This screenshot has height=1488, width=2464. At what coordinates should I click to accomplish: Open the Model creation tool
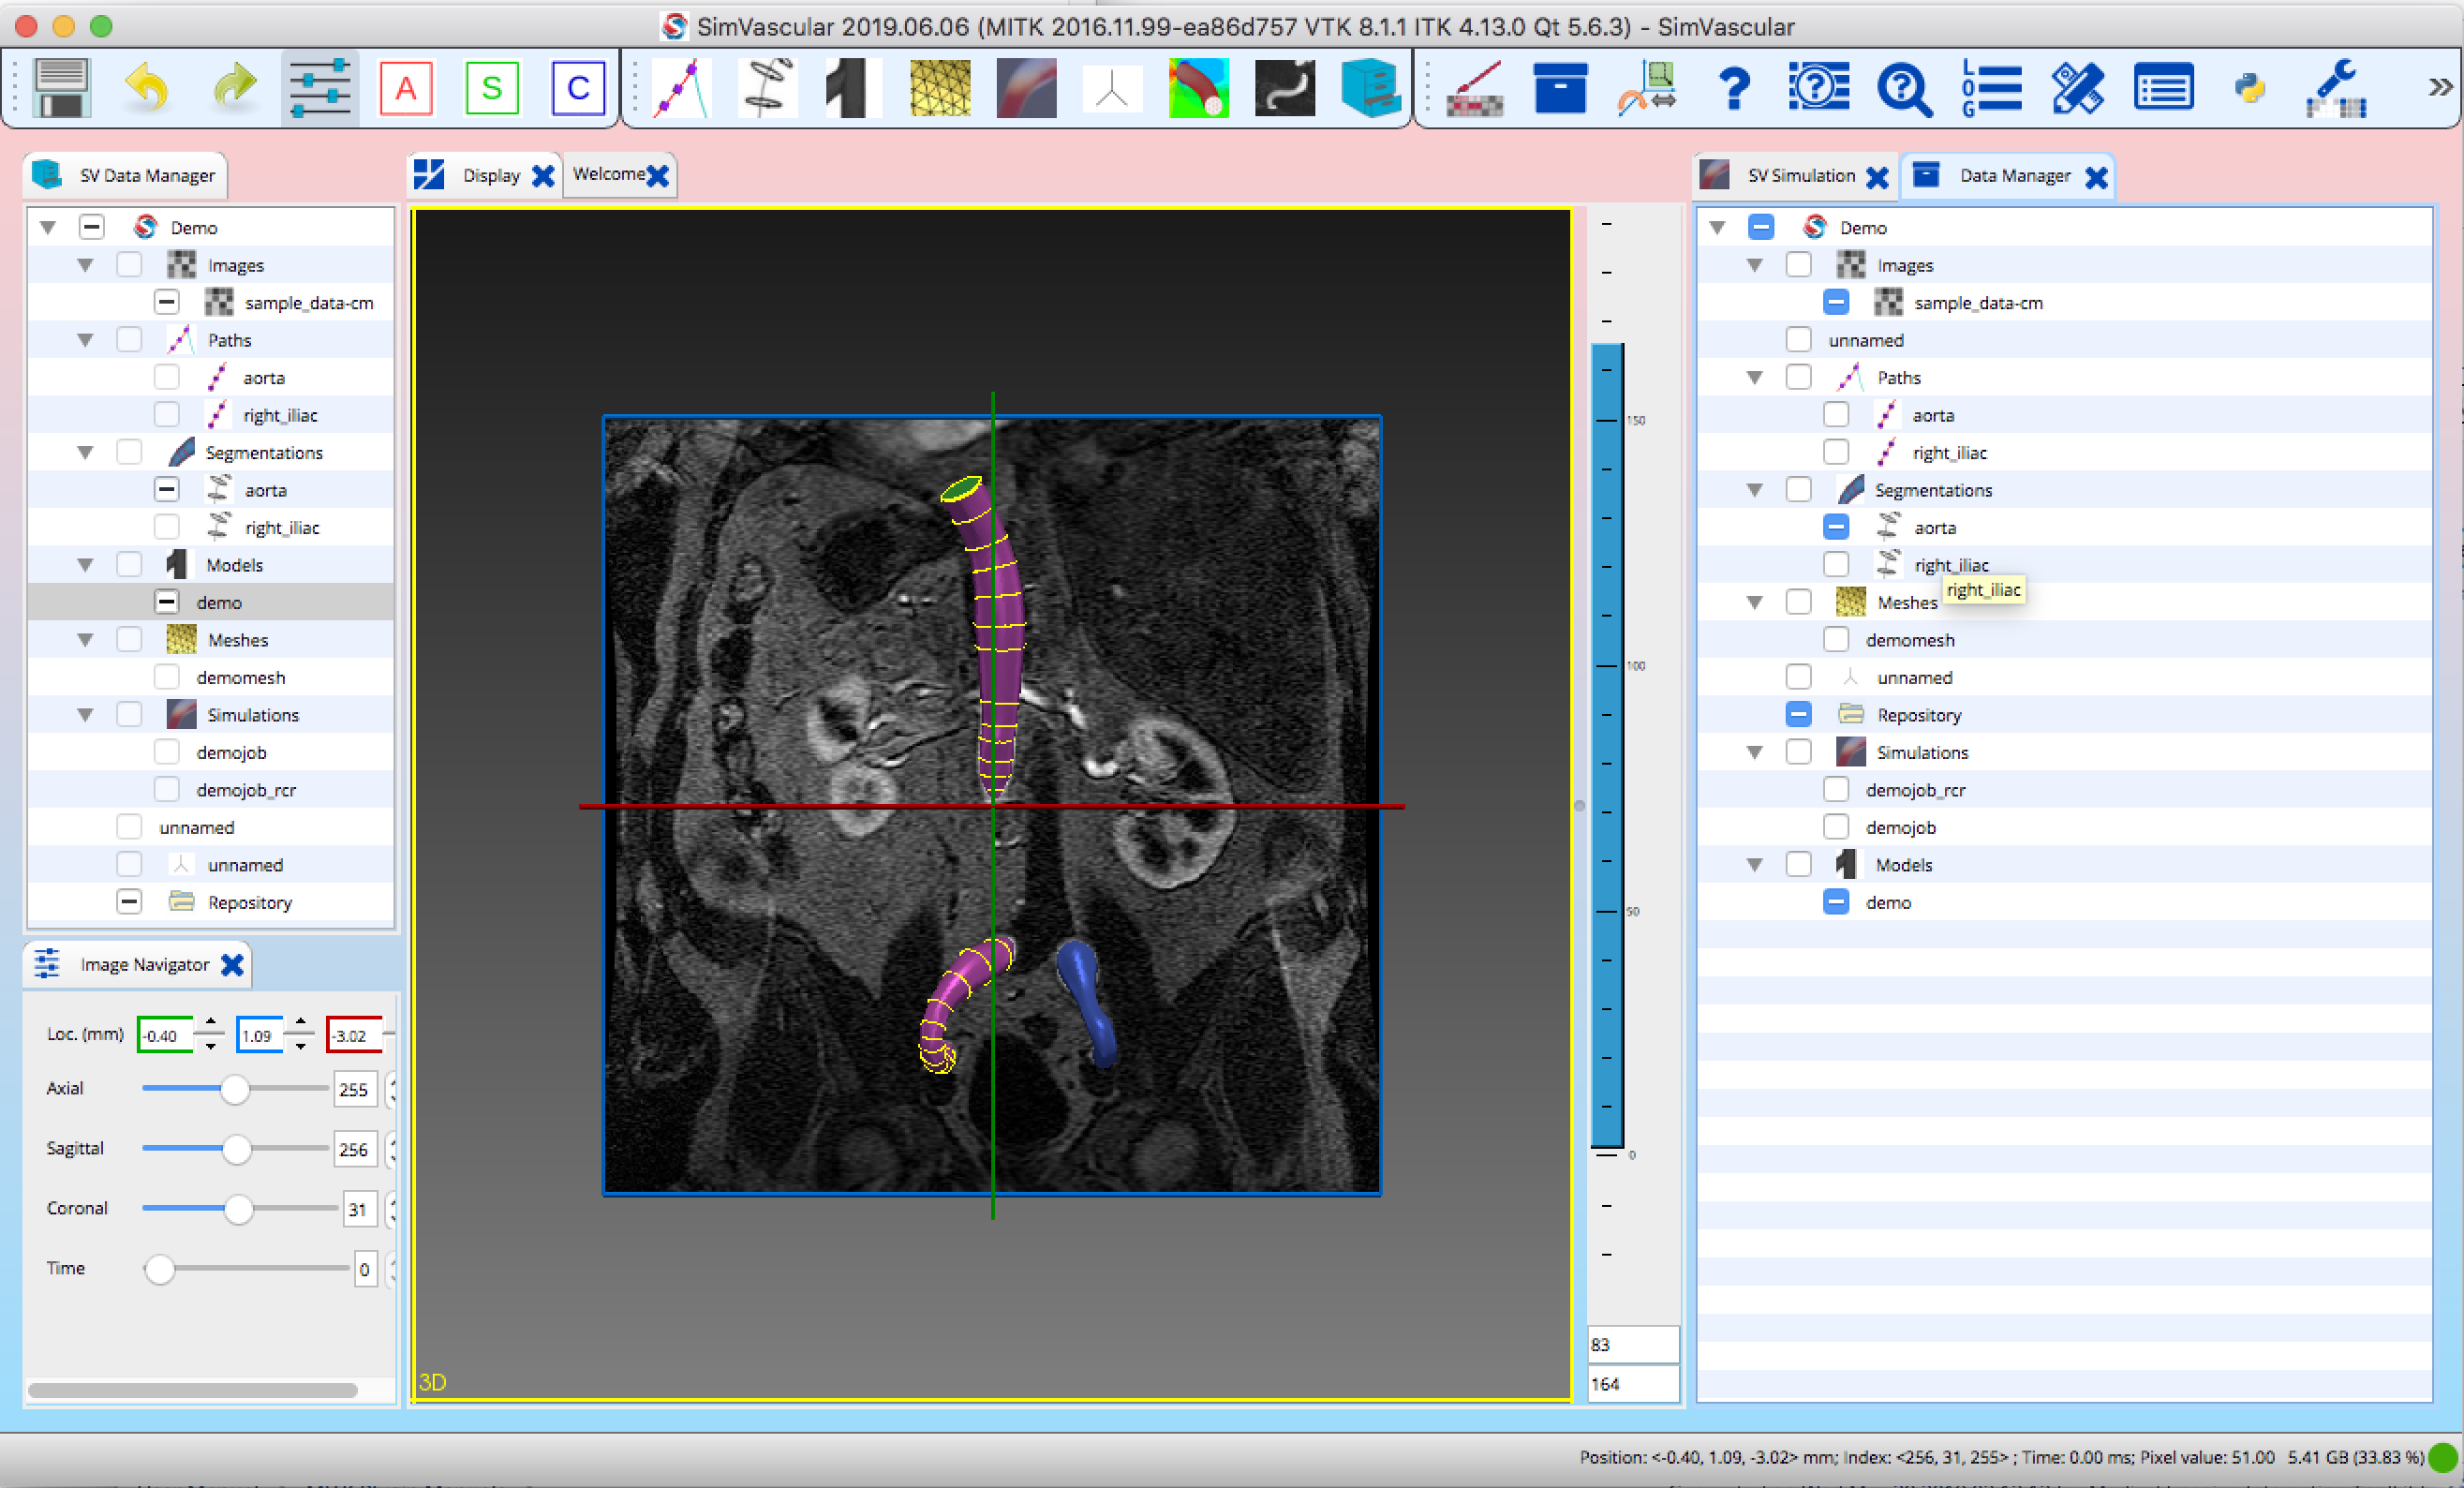(x=851, y=88)
